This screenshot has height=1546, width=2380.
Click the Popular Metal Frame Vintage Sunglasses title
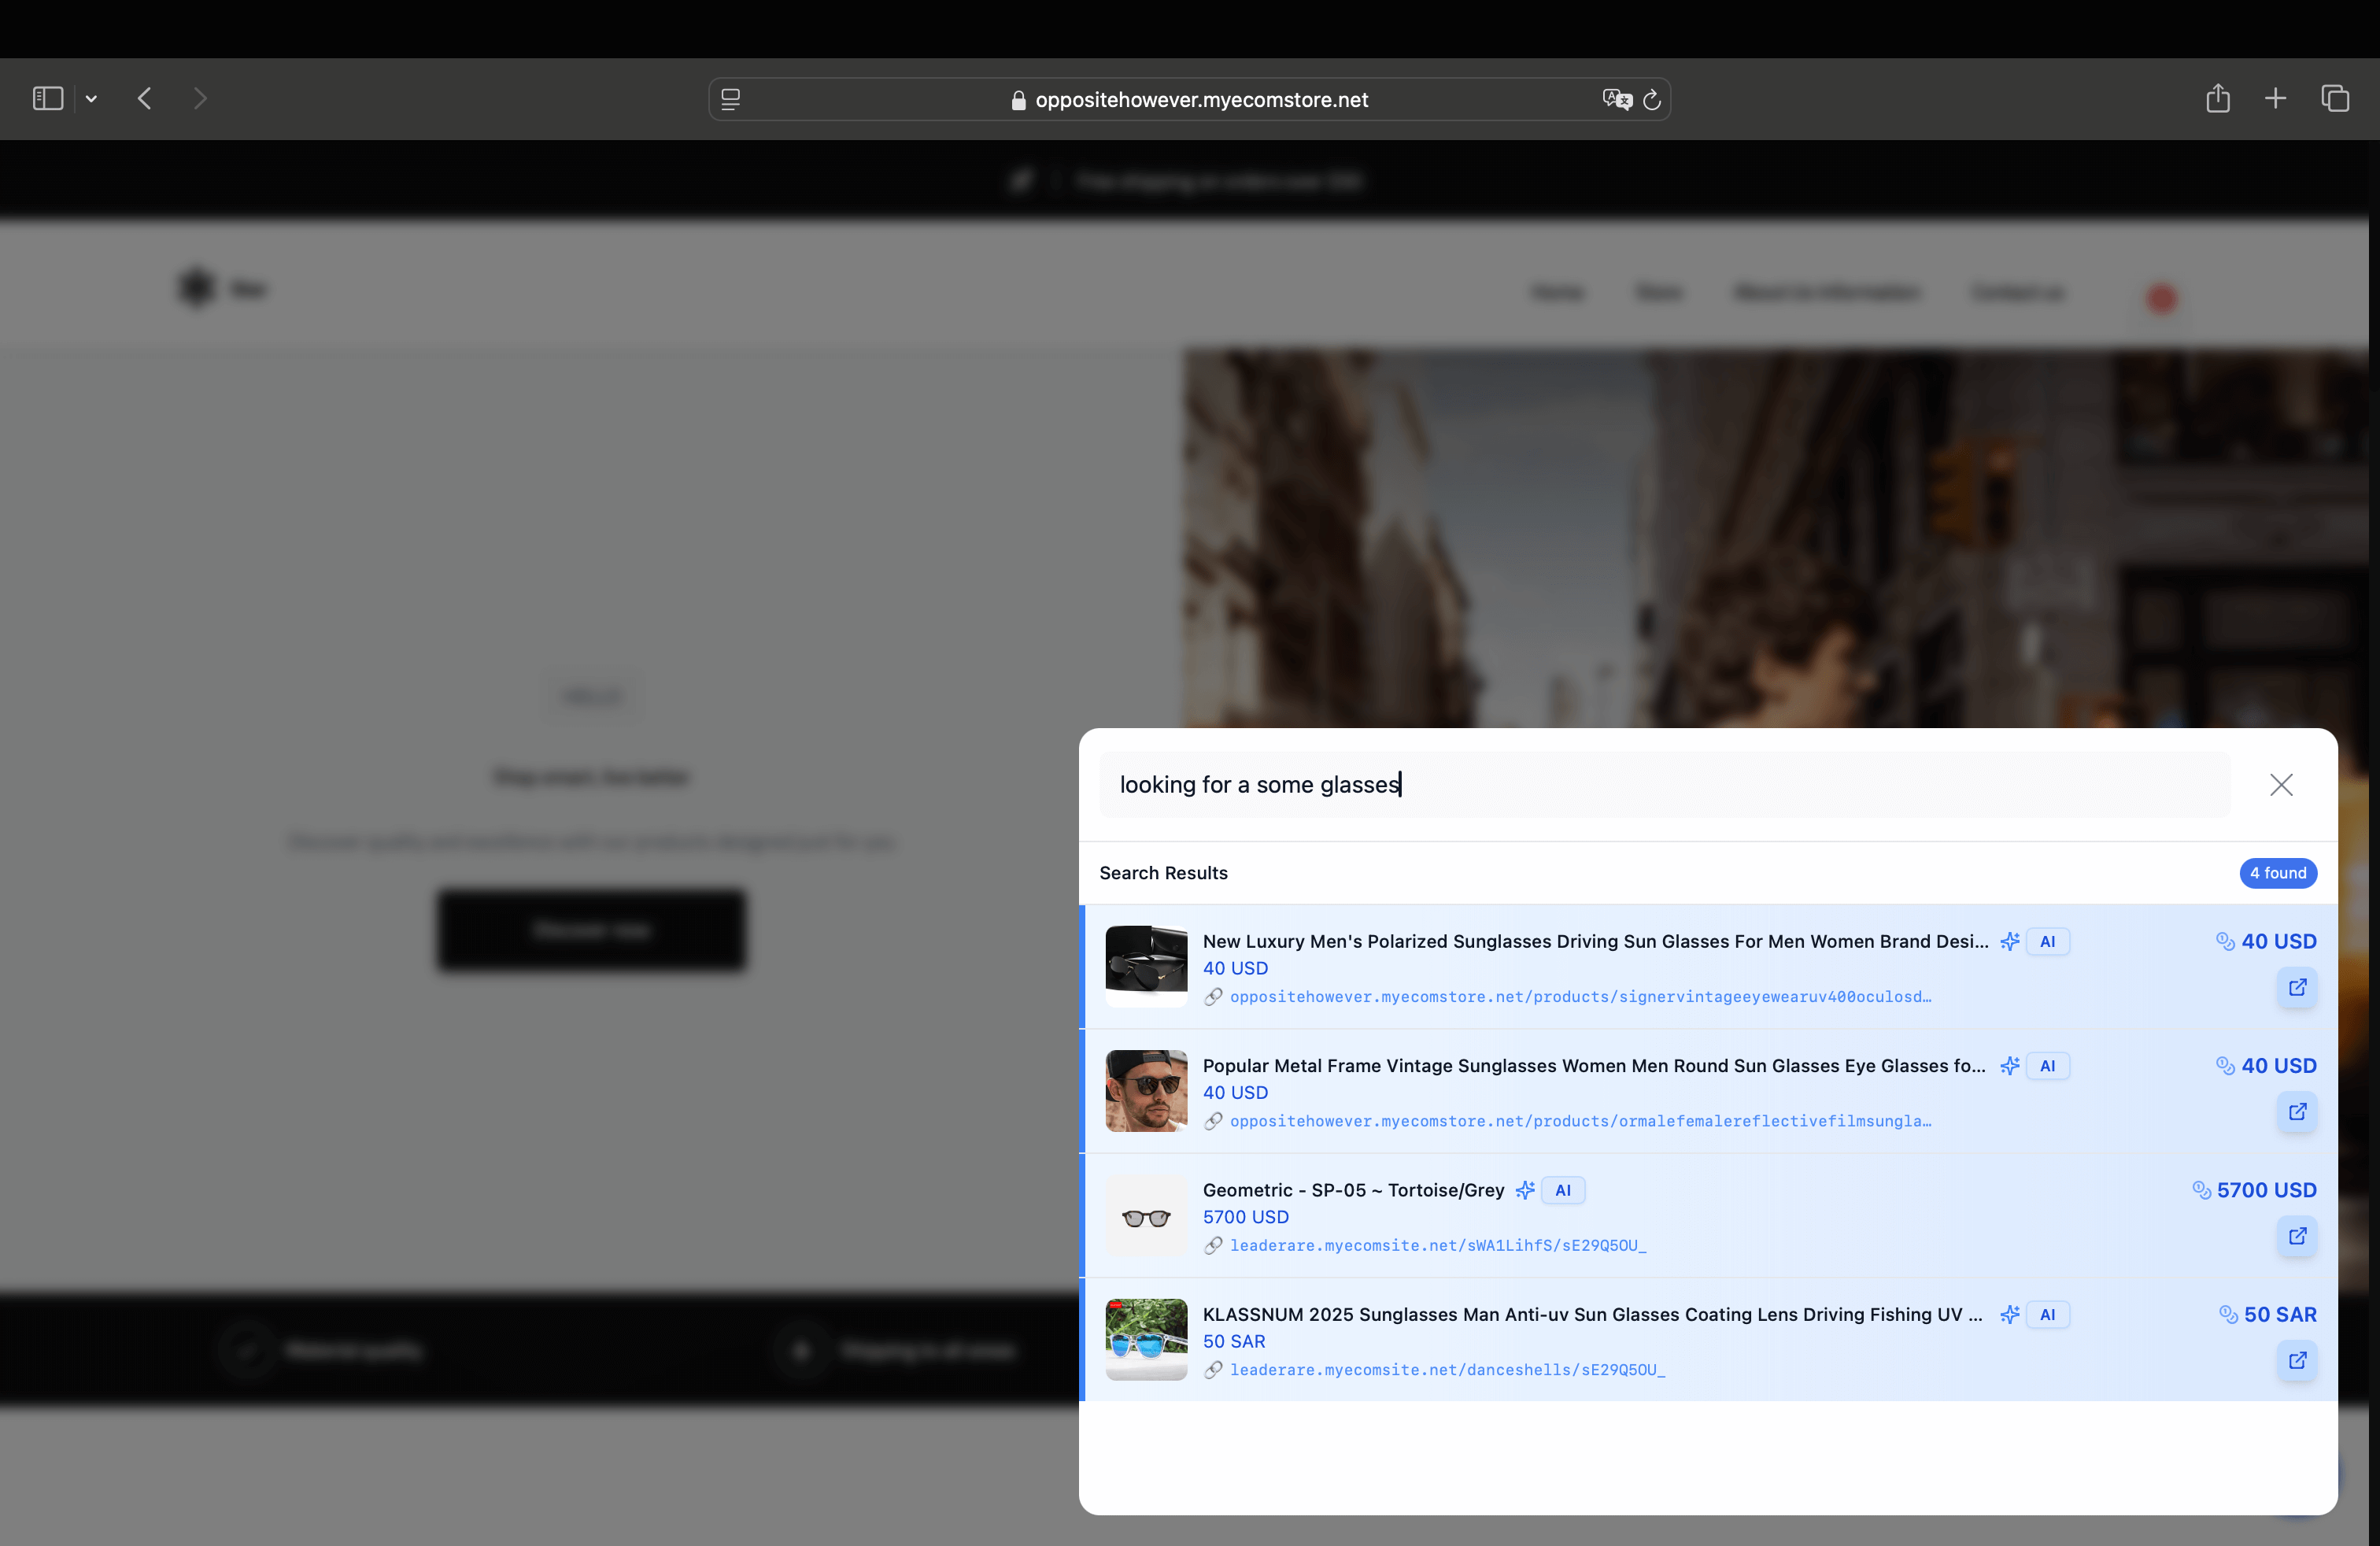pyautogui.click(x=1593, y=1066)
